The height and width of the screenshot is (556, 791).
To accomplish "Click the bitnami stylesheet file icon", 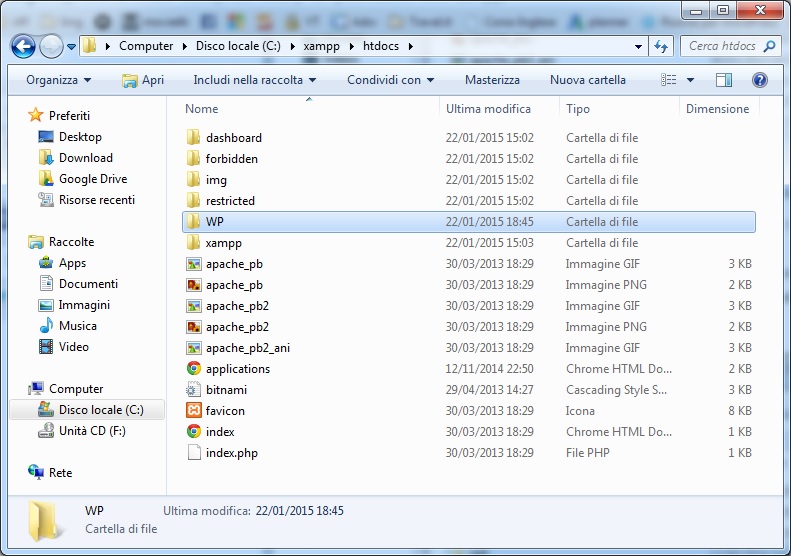I will 194,390.
